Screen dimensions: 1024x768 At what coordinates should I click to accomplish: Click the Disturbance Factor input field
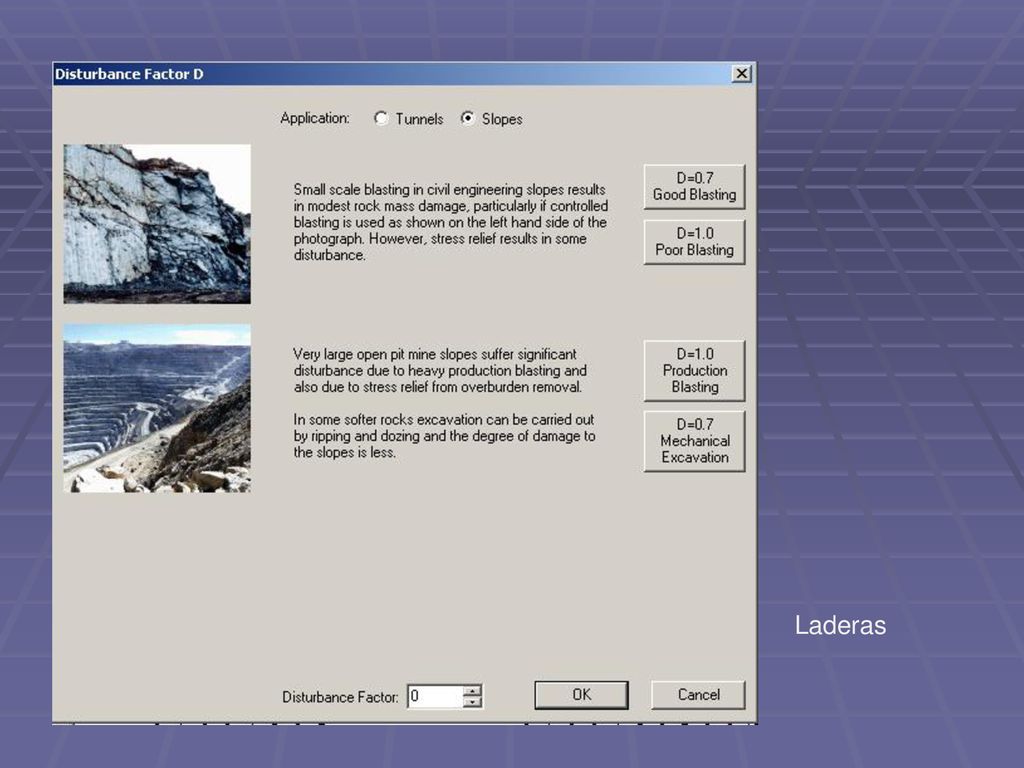click(x=435, y=696)
